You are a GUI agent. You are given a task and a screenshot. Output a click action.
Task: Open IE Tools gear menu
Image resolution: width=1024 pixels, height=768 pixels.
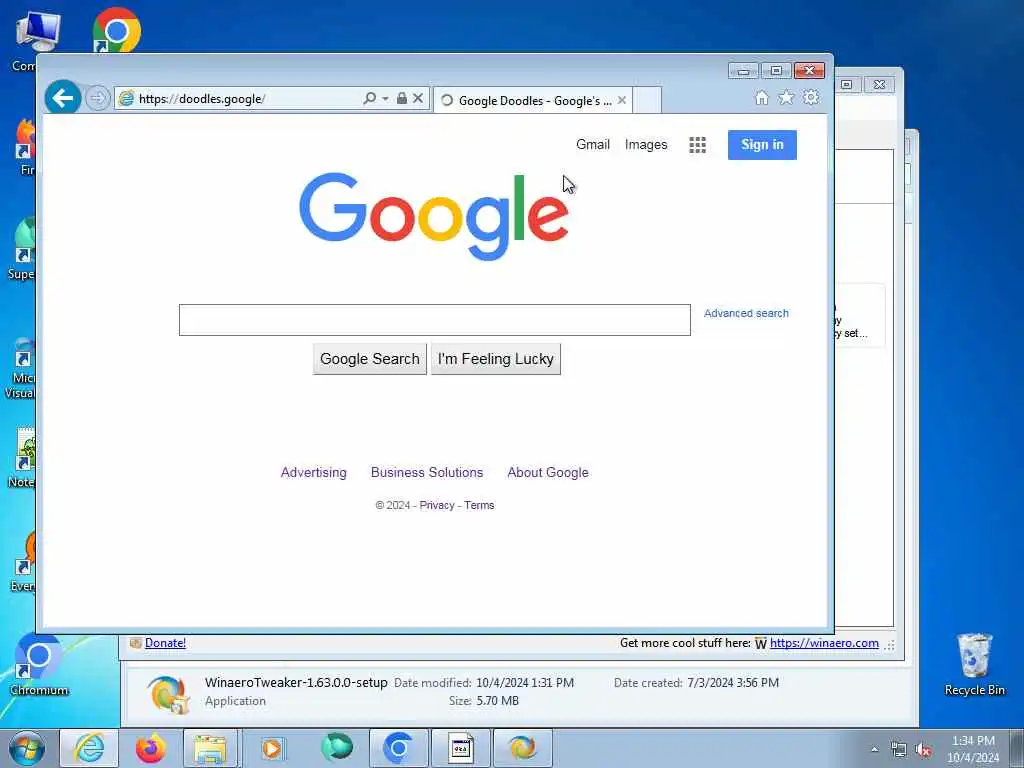tap(810, 97)
